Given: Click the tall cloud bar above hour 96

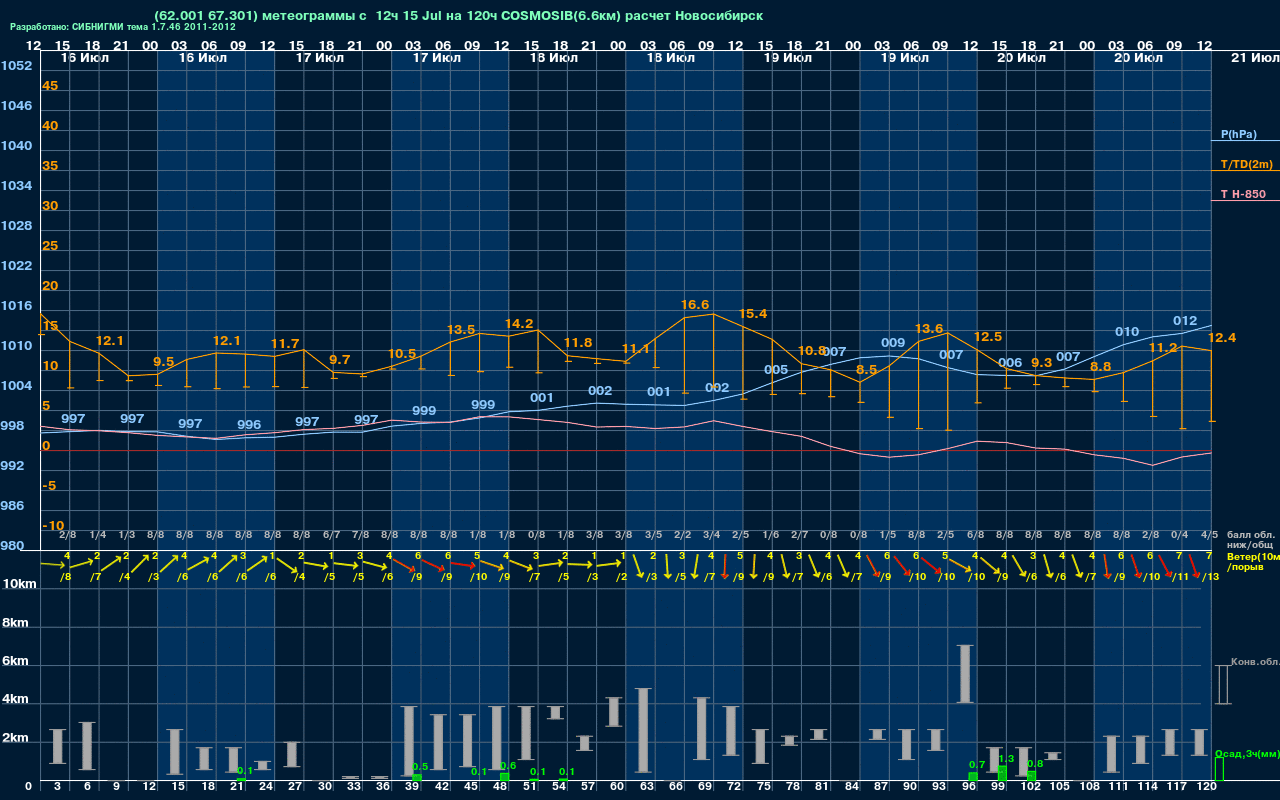Looking at the screenshot, I should click(x=964, y=673).
